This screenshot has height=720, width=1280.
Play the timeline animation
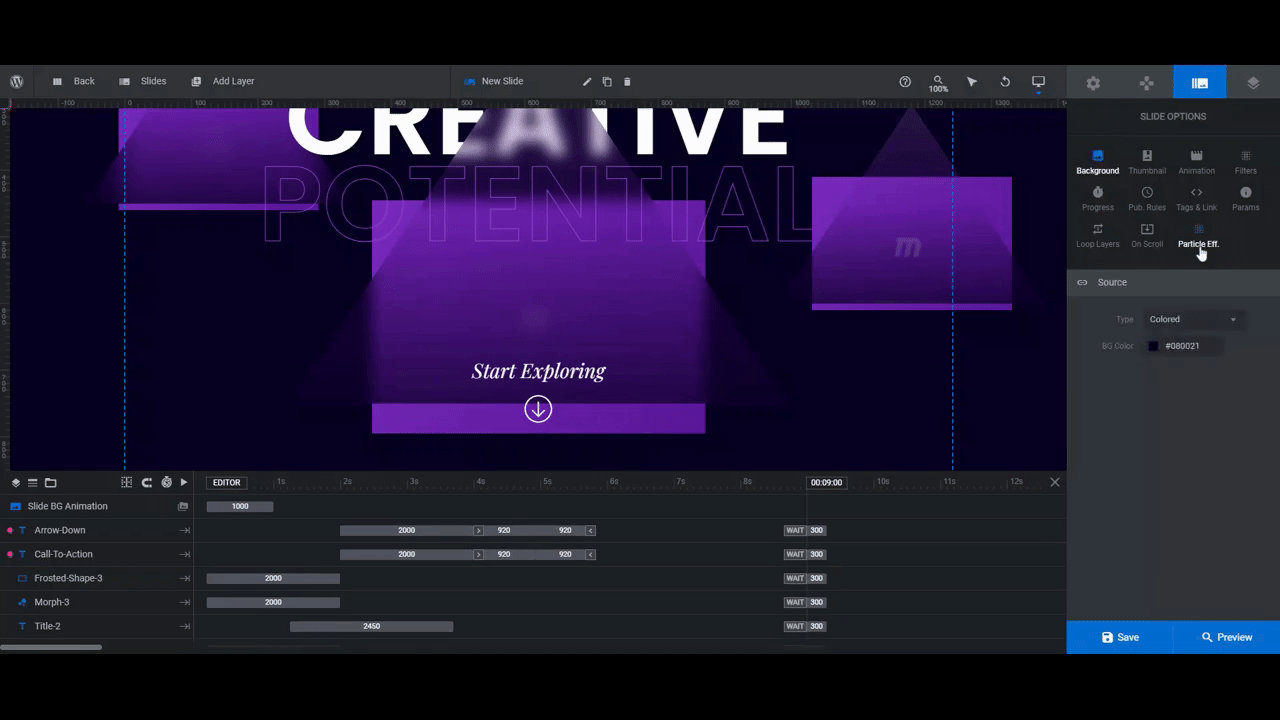pos(184,482)
